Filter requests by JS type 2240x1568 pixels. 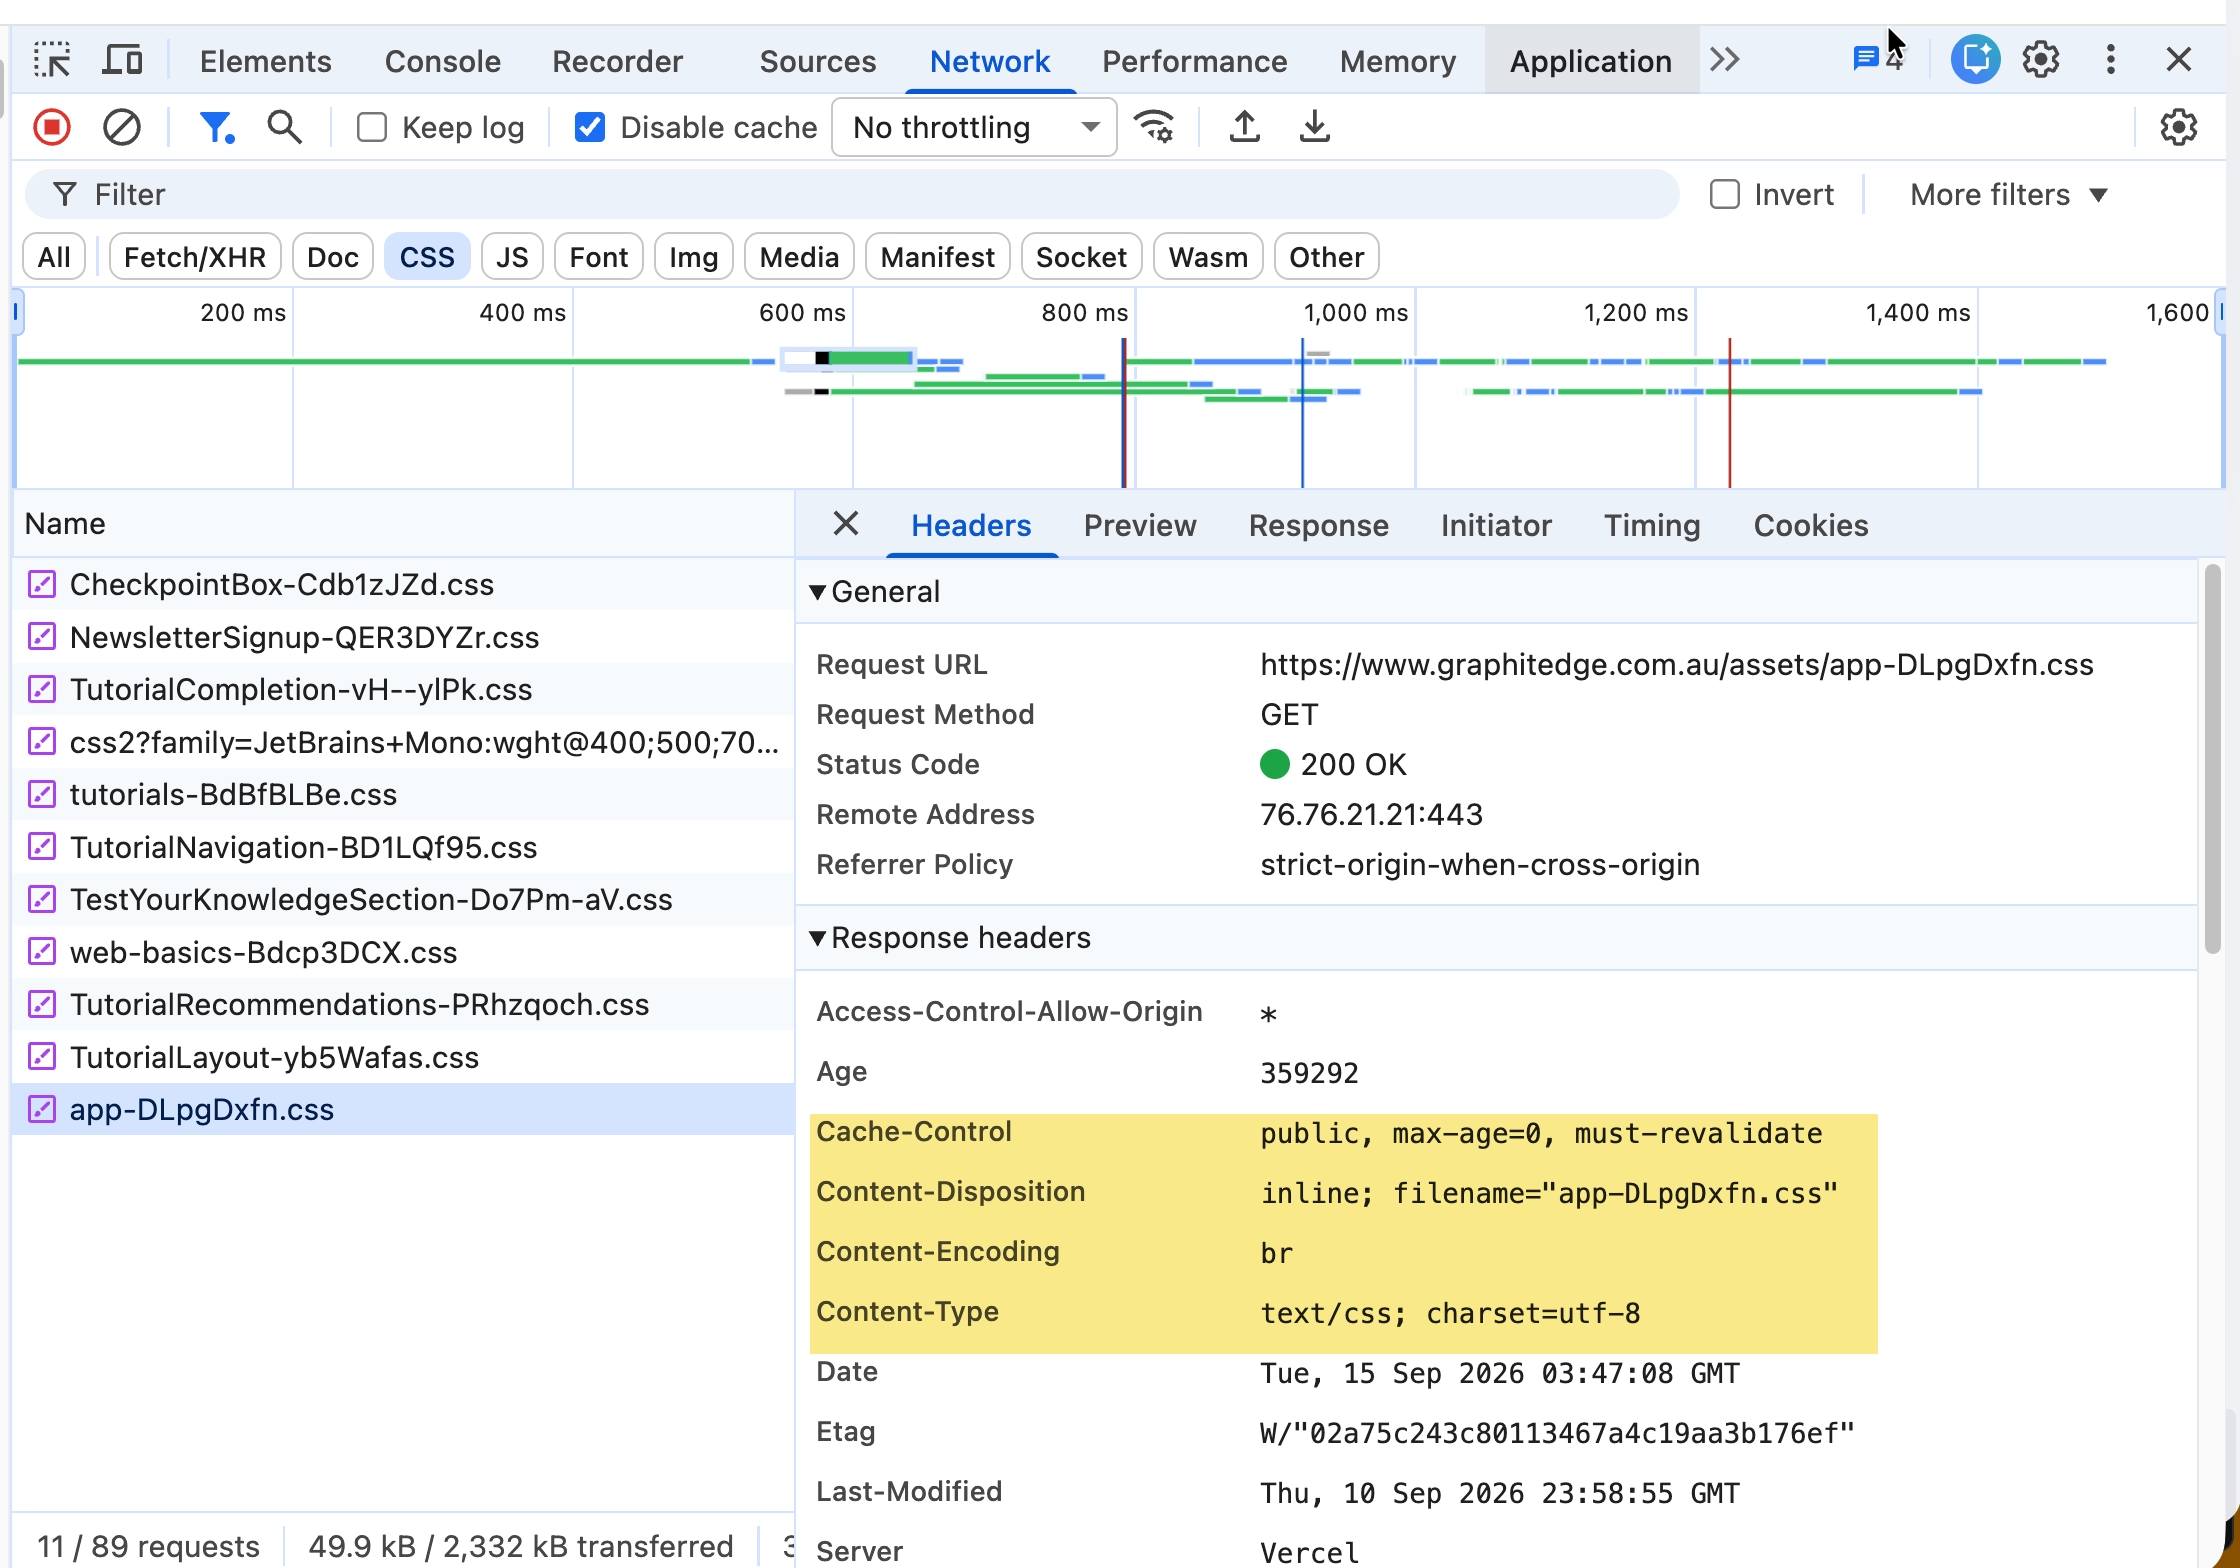(x=512, y=257)
